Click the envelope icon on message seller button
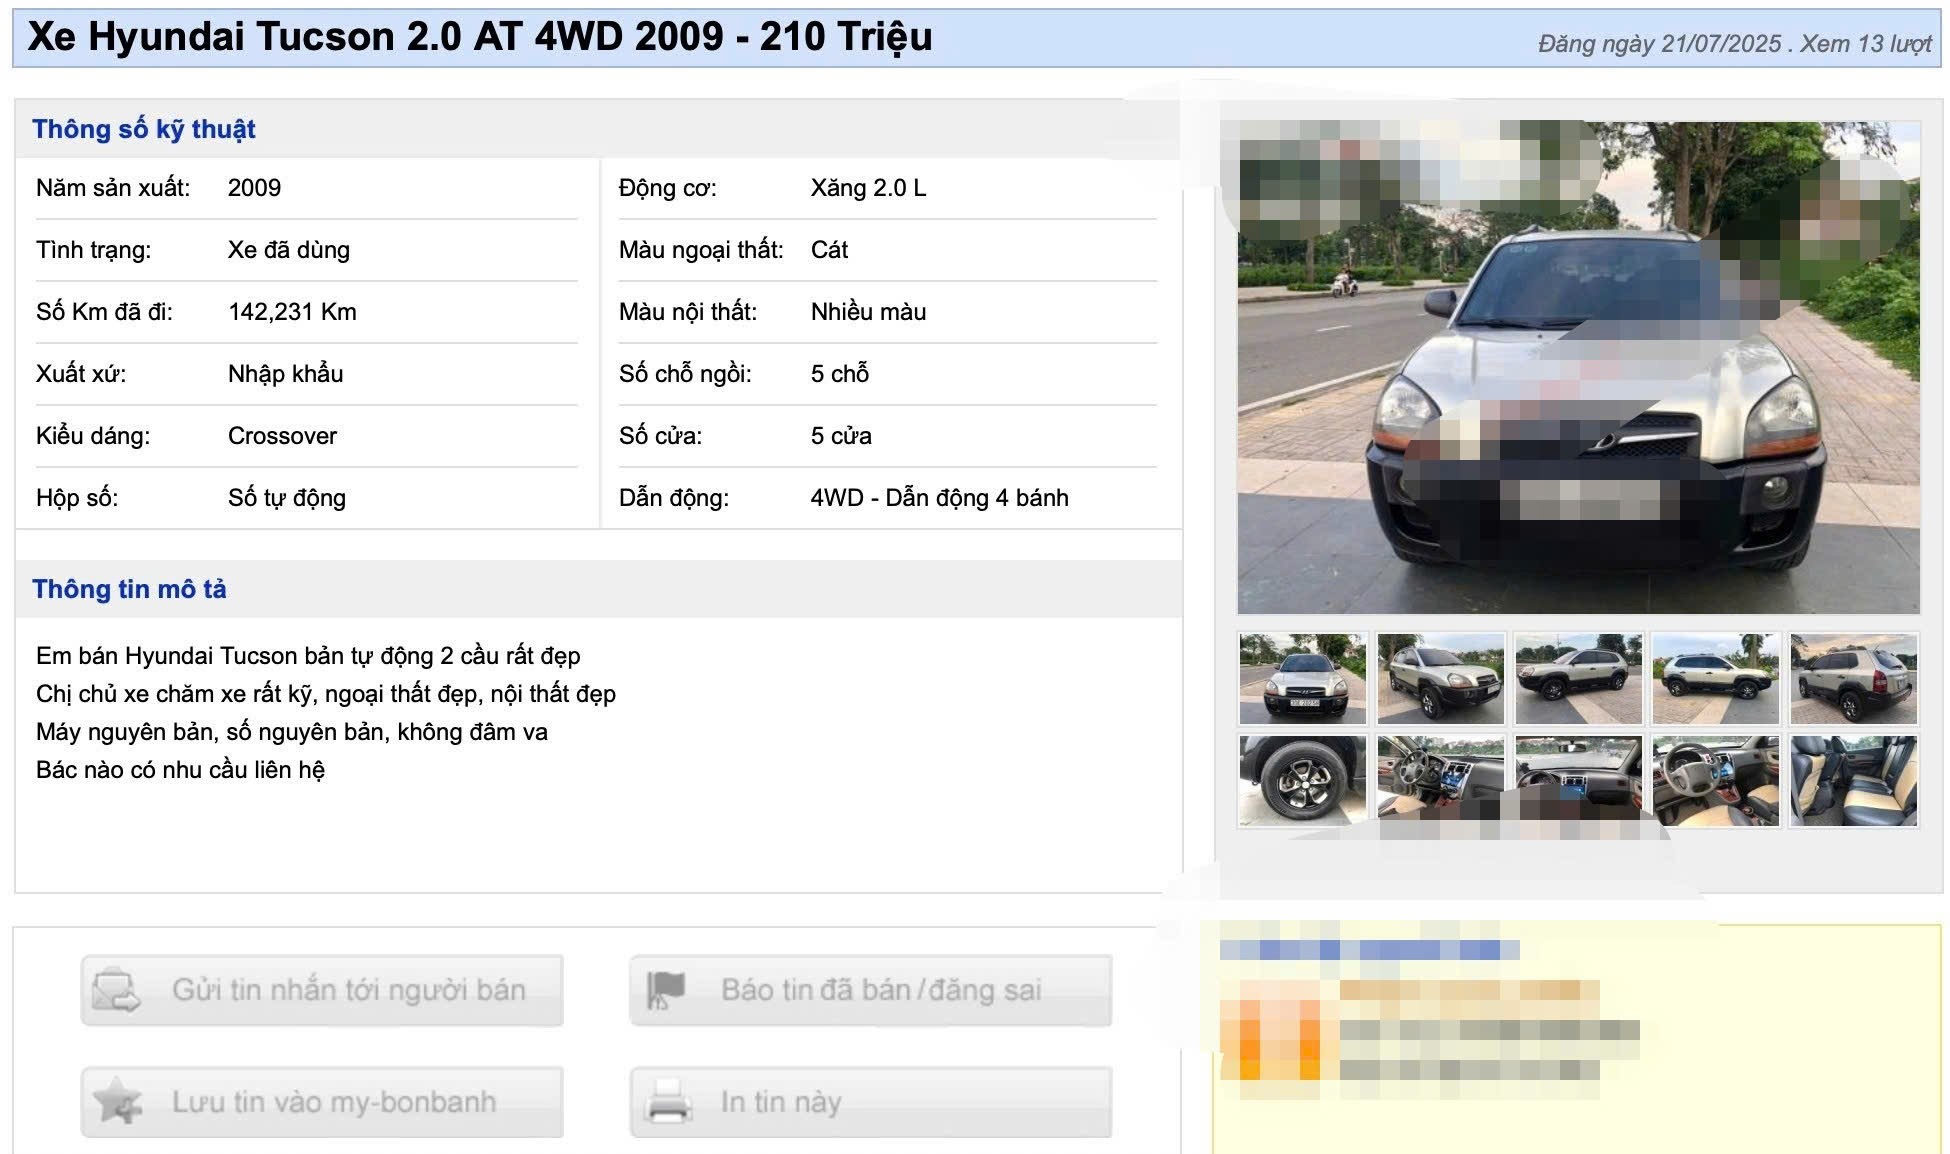This screenshot has width=1950, height=1154. click(116, 990)
